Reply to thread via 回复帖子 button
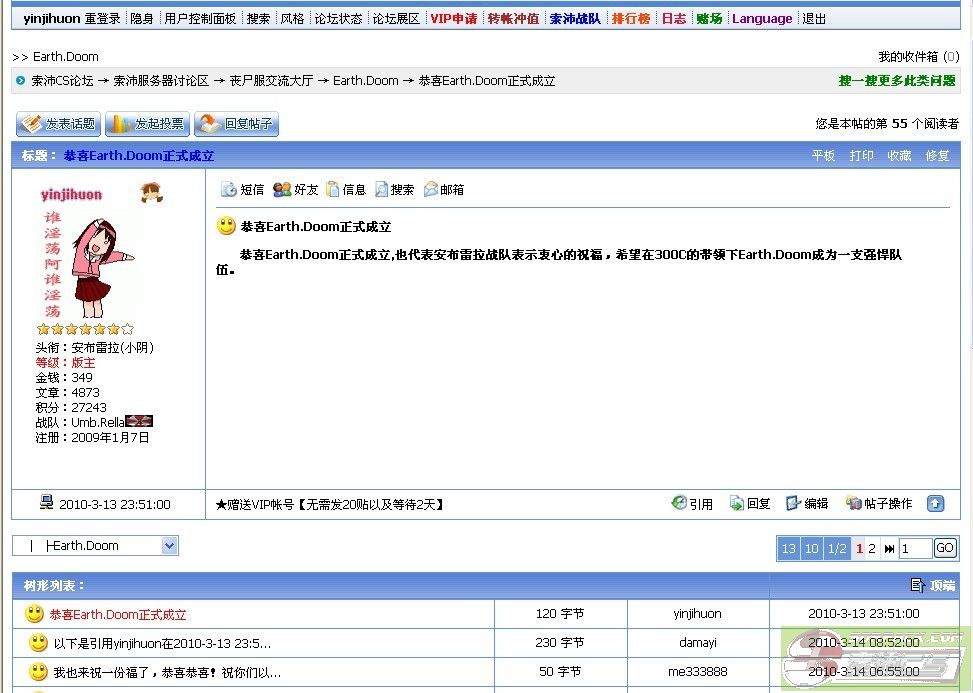 tap(236, 124)
